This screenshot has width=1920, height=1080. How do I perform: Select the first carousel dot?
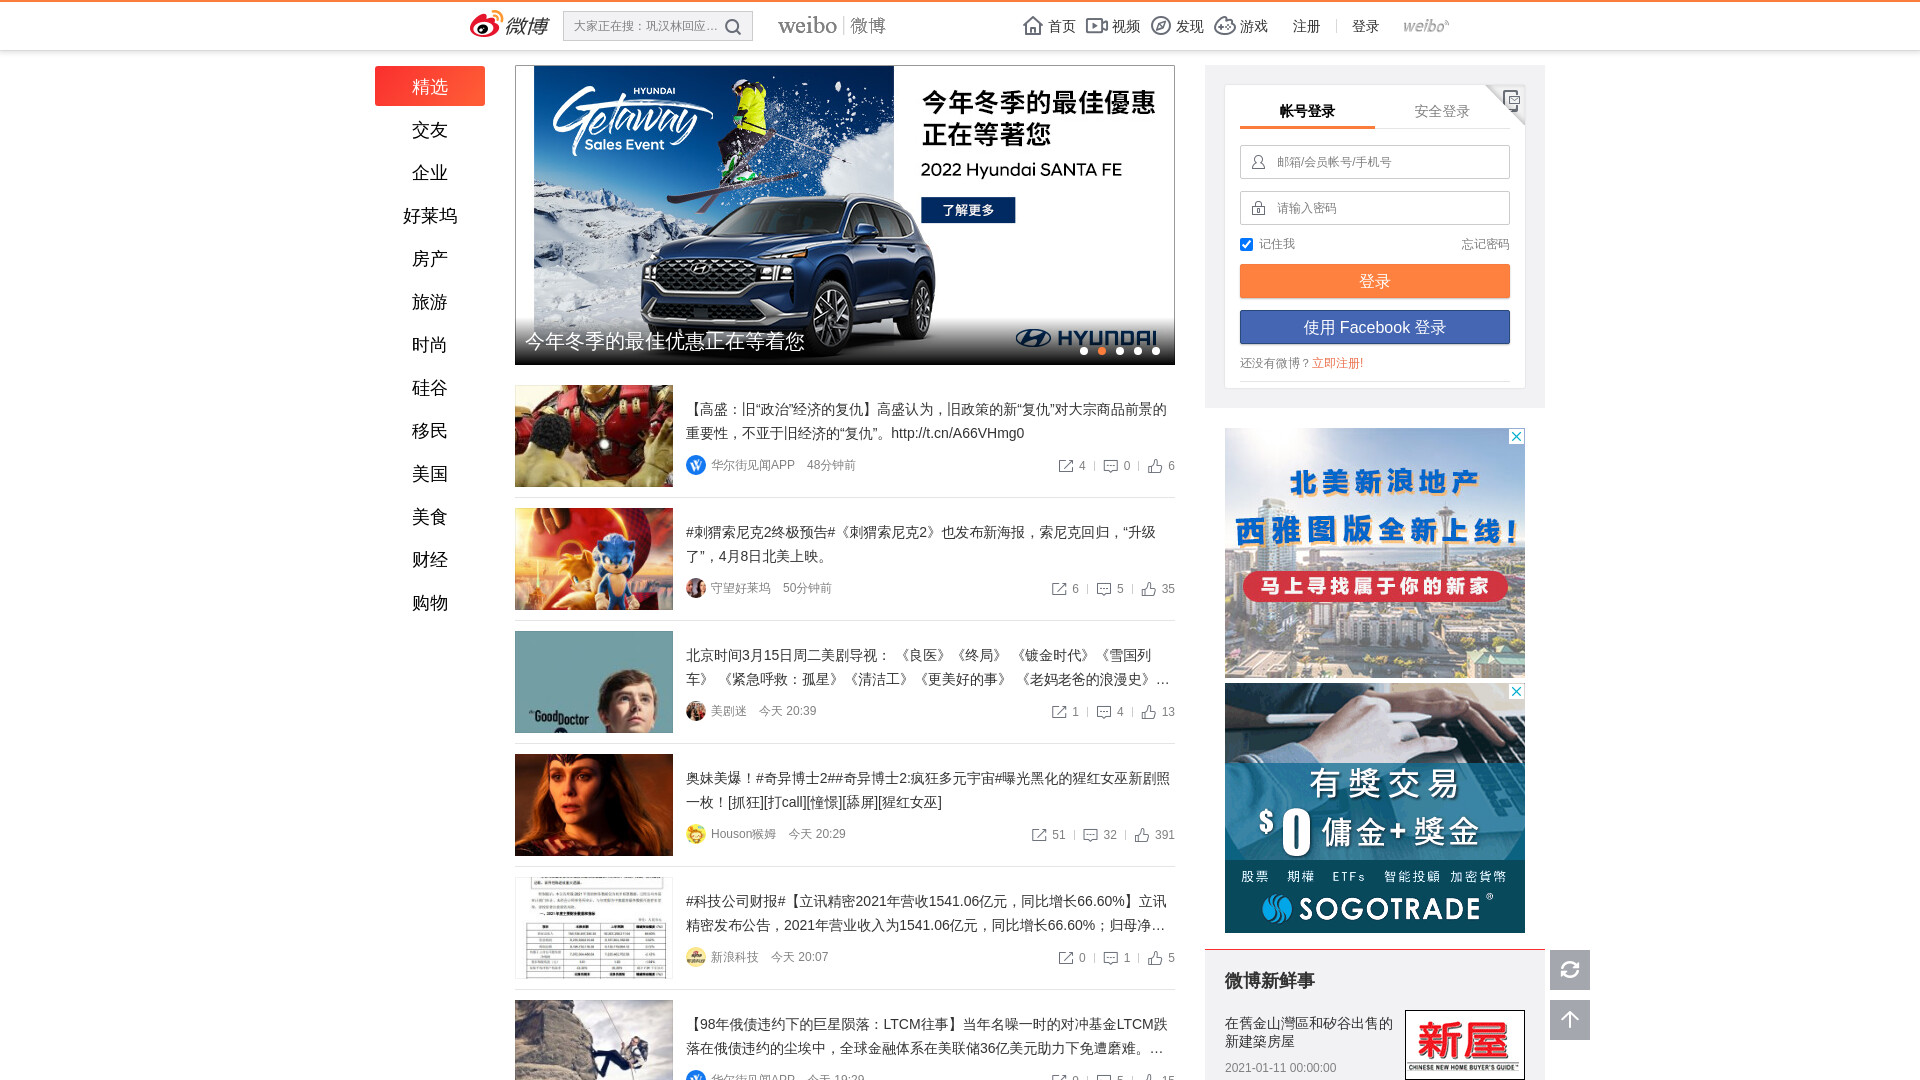[x=1084, y=351]
